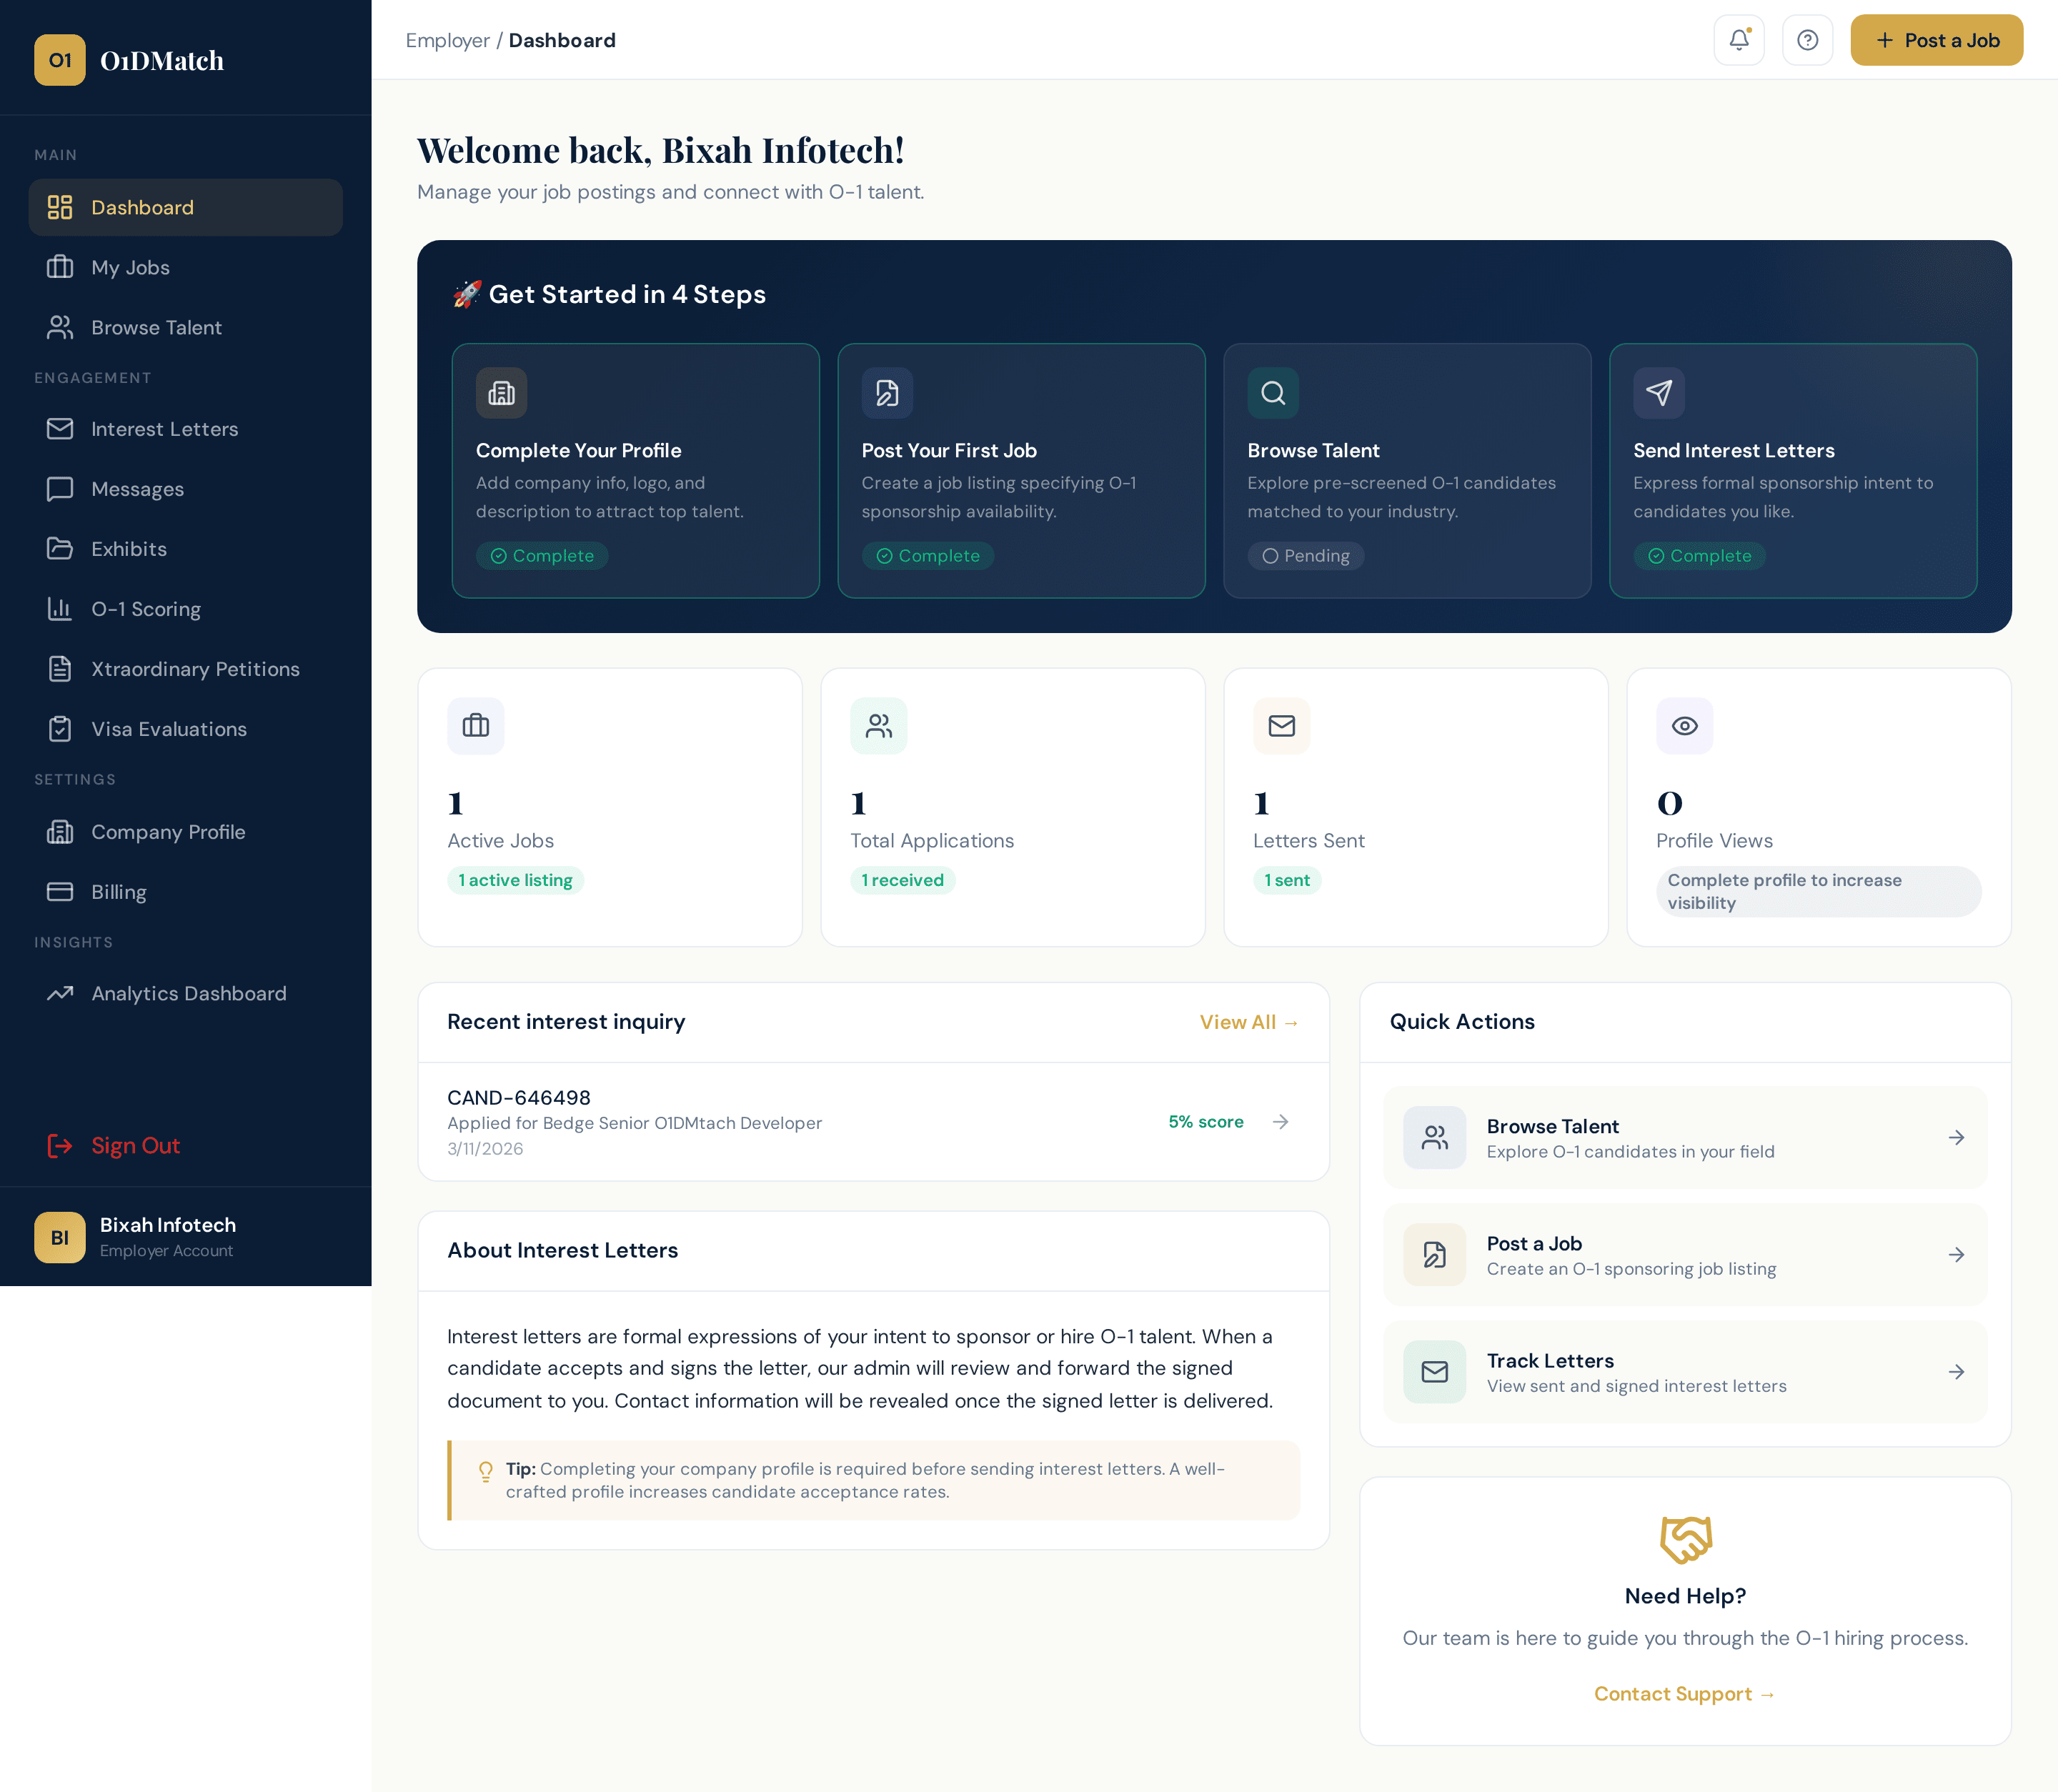Click the 1 received badge
Viewport: 2058px width, 1792px height.
pos(903,880)
